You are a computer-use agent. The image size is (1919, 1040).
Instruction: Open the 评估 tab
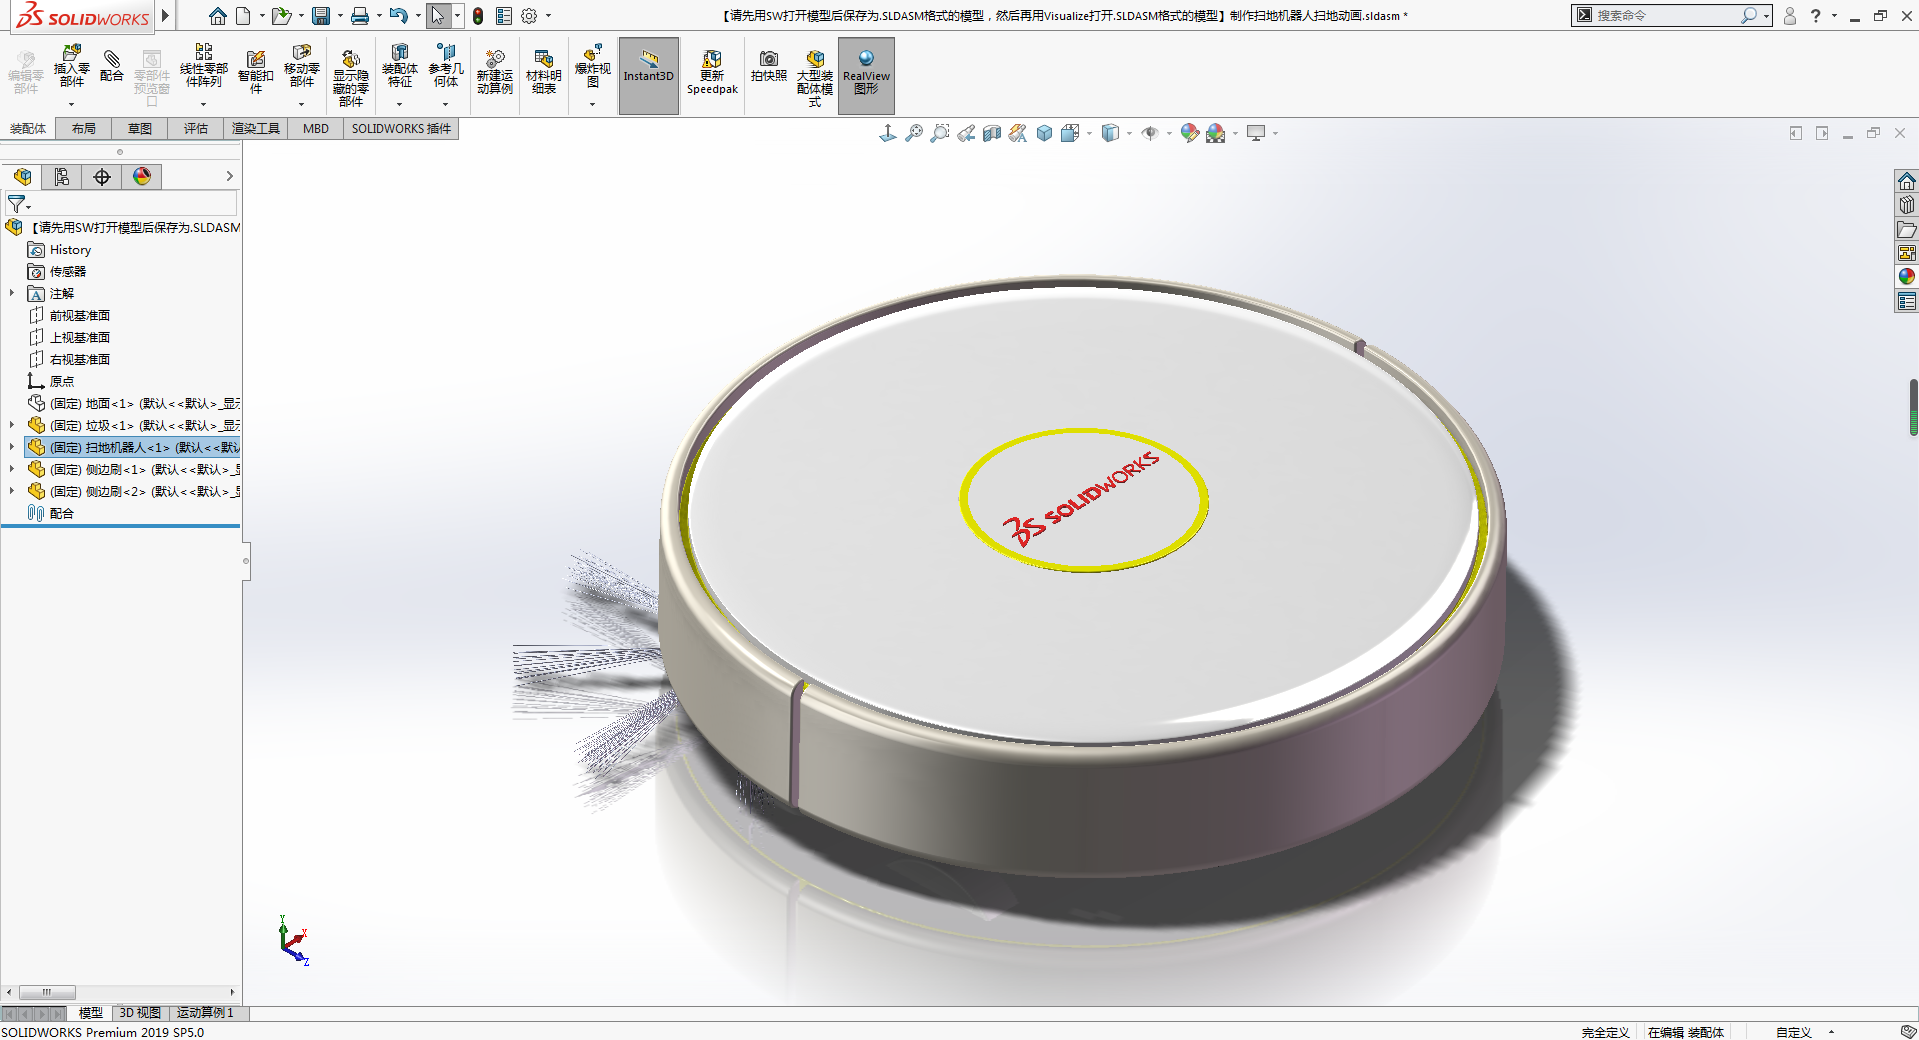(196, 128)
